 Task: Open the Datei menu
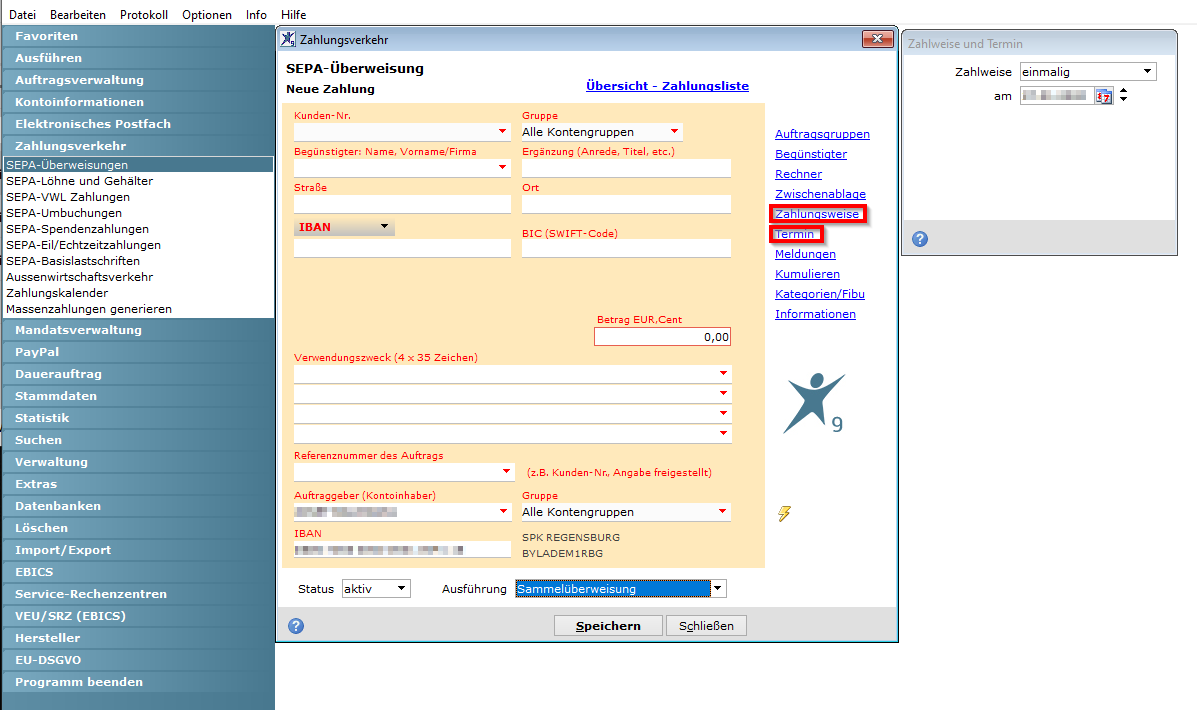(22, 15)
